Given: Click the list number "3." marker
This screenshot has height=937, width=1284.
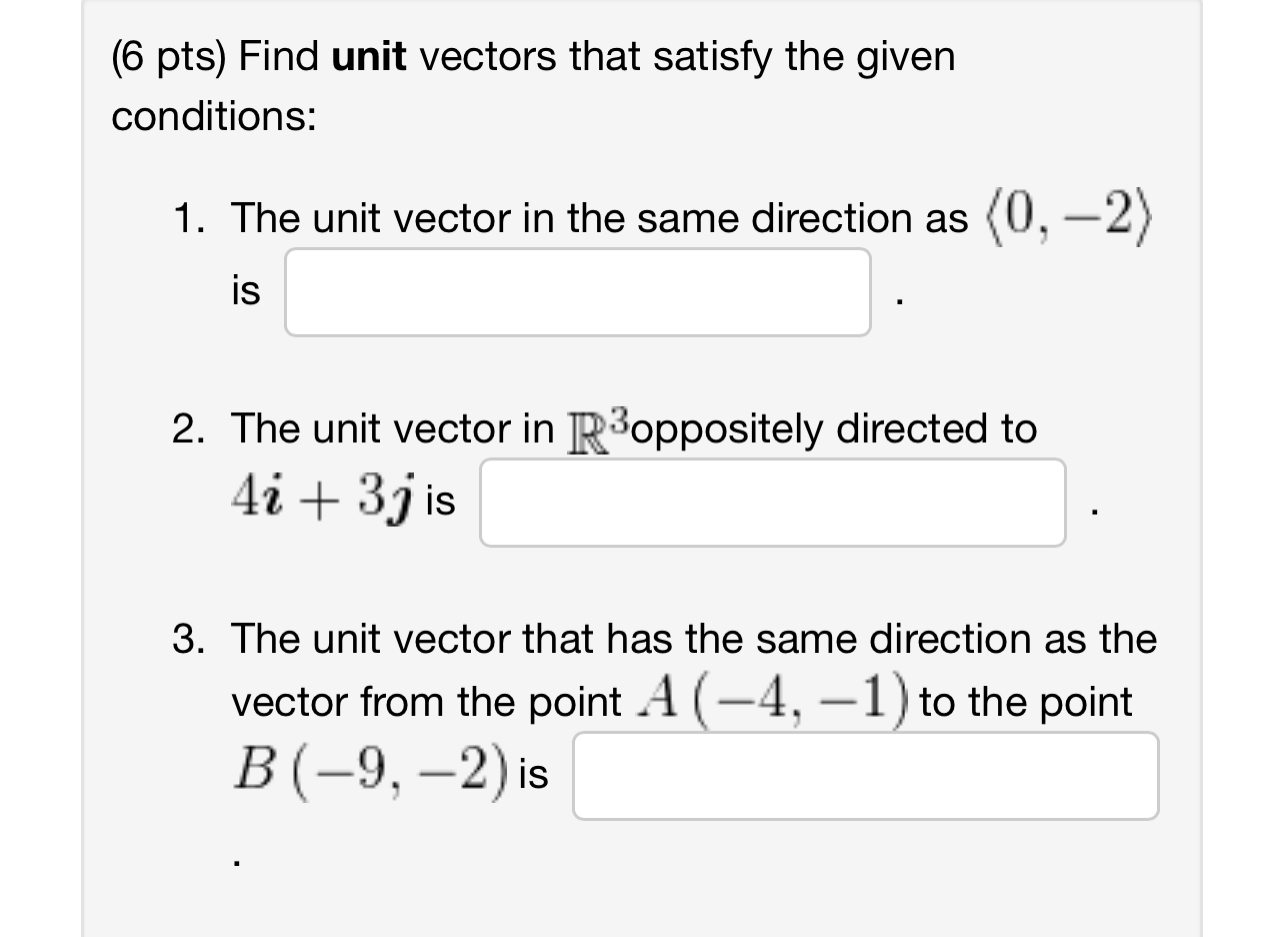Looking at the screenshot, I should pyautogui.click(x=191, y=639).
